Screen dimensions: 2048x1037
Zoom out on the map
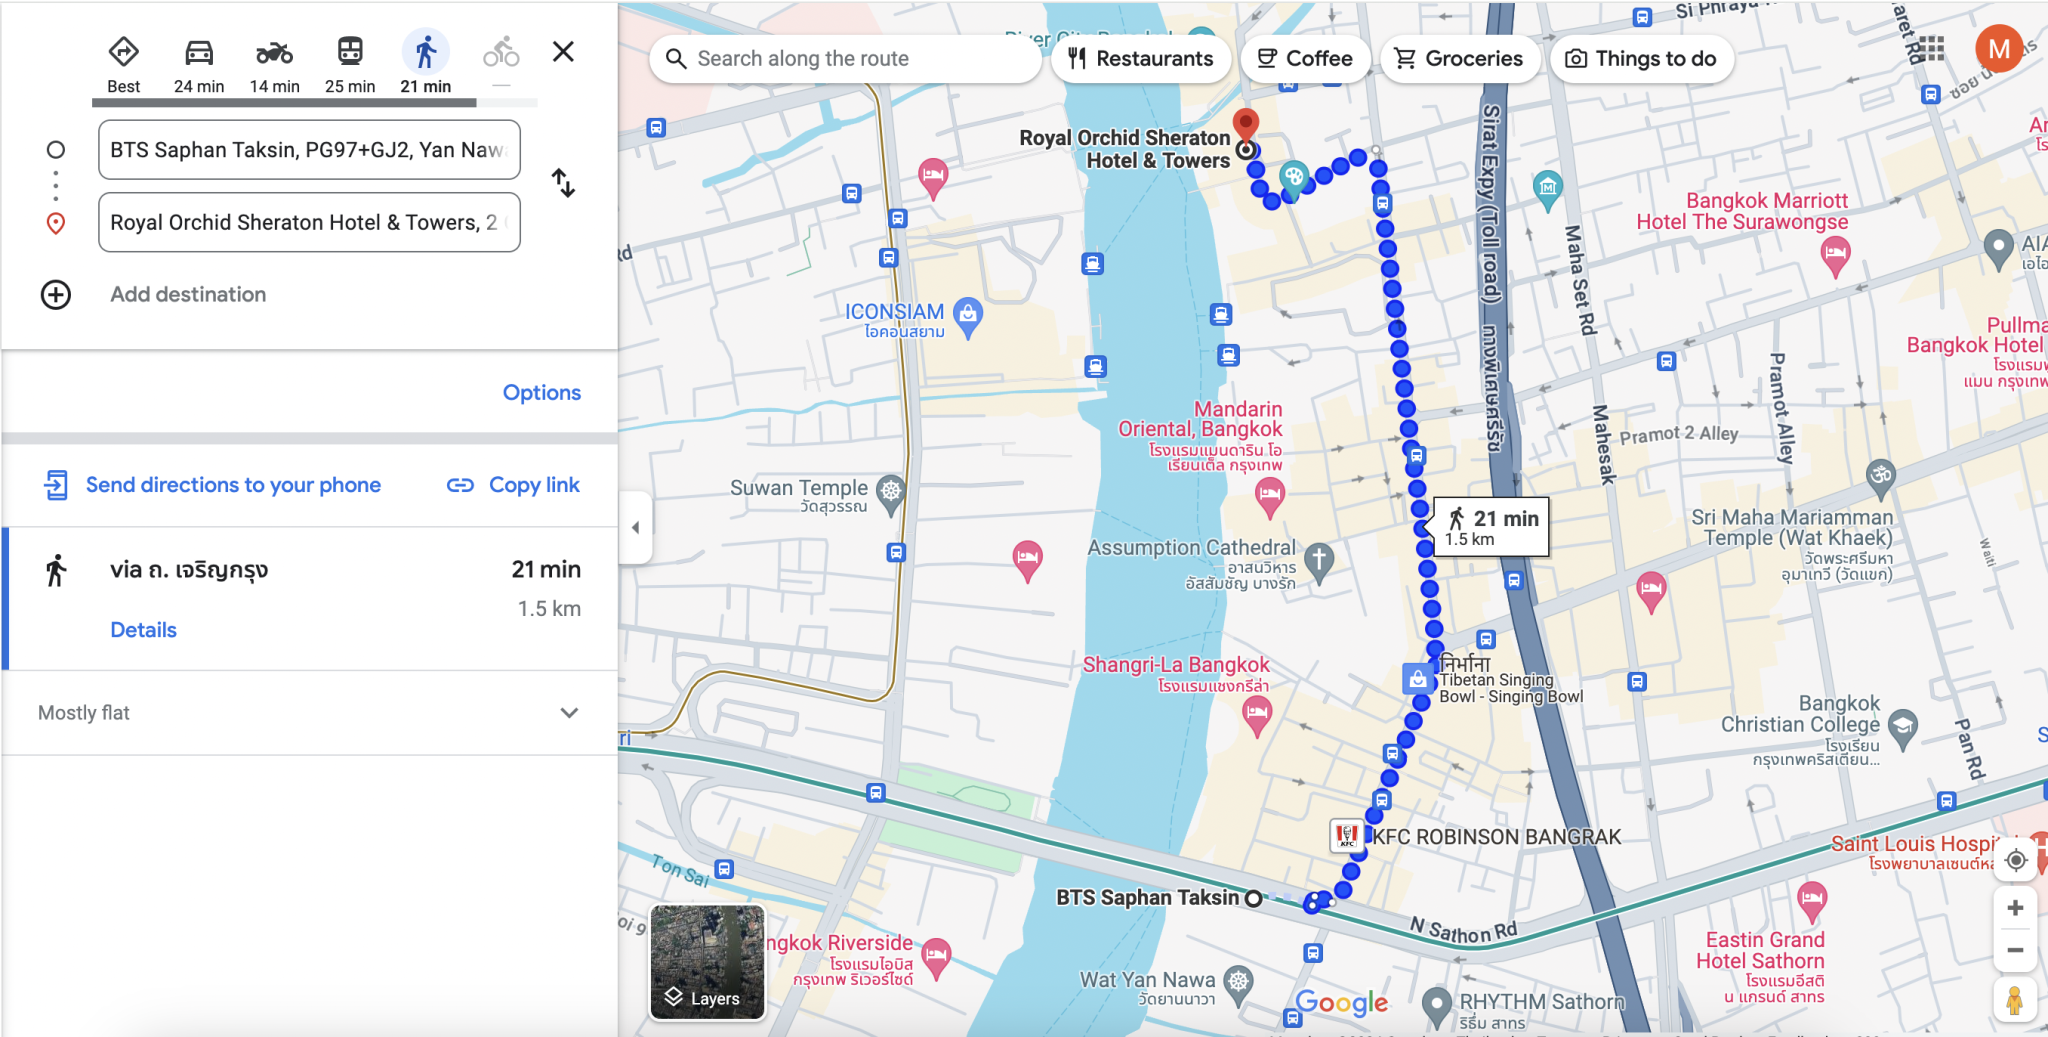point(2016,951)
